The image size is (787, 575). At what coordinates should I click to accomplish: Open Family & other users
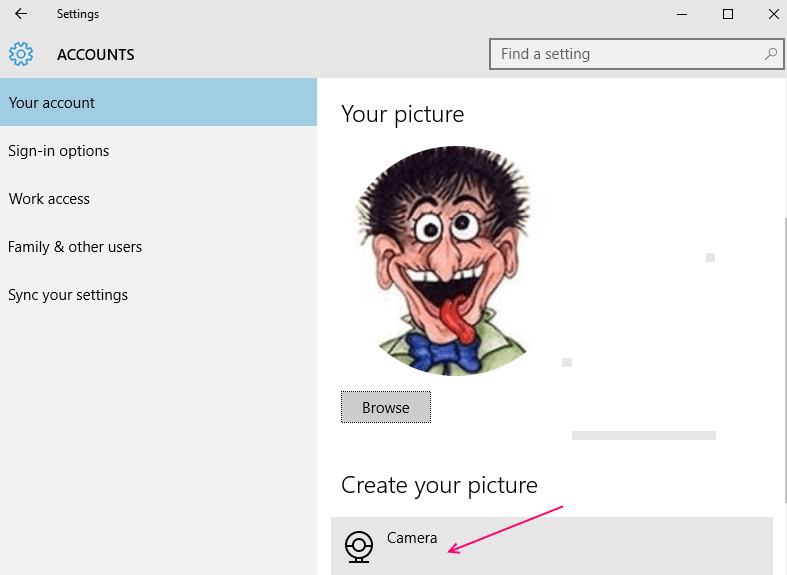pos(158,247)
